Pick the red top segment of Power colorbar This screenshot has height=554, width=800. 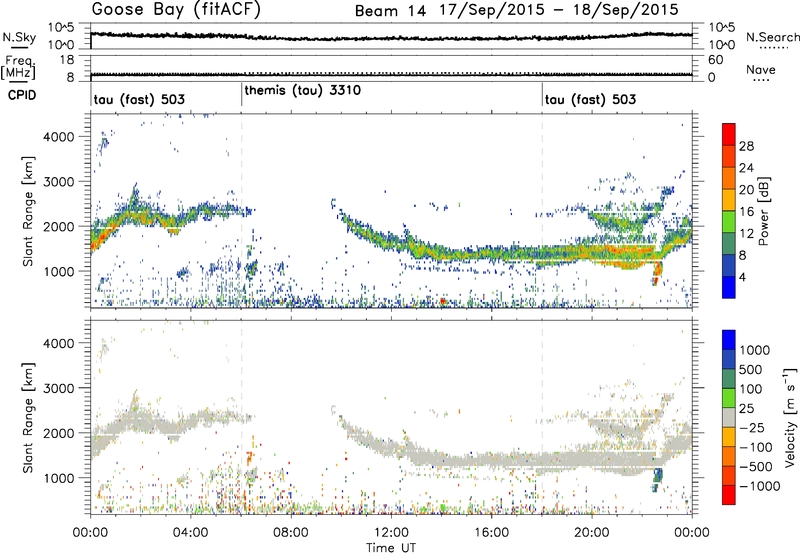click(x=729, y=134)
